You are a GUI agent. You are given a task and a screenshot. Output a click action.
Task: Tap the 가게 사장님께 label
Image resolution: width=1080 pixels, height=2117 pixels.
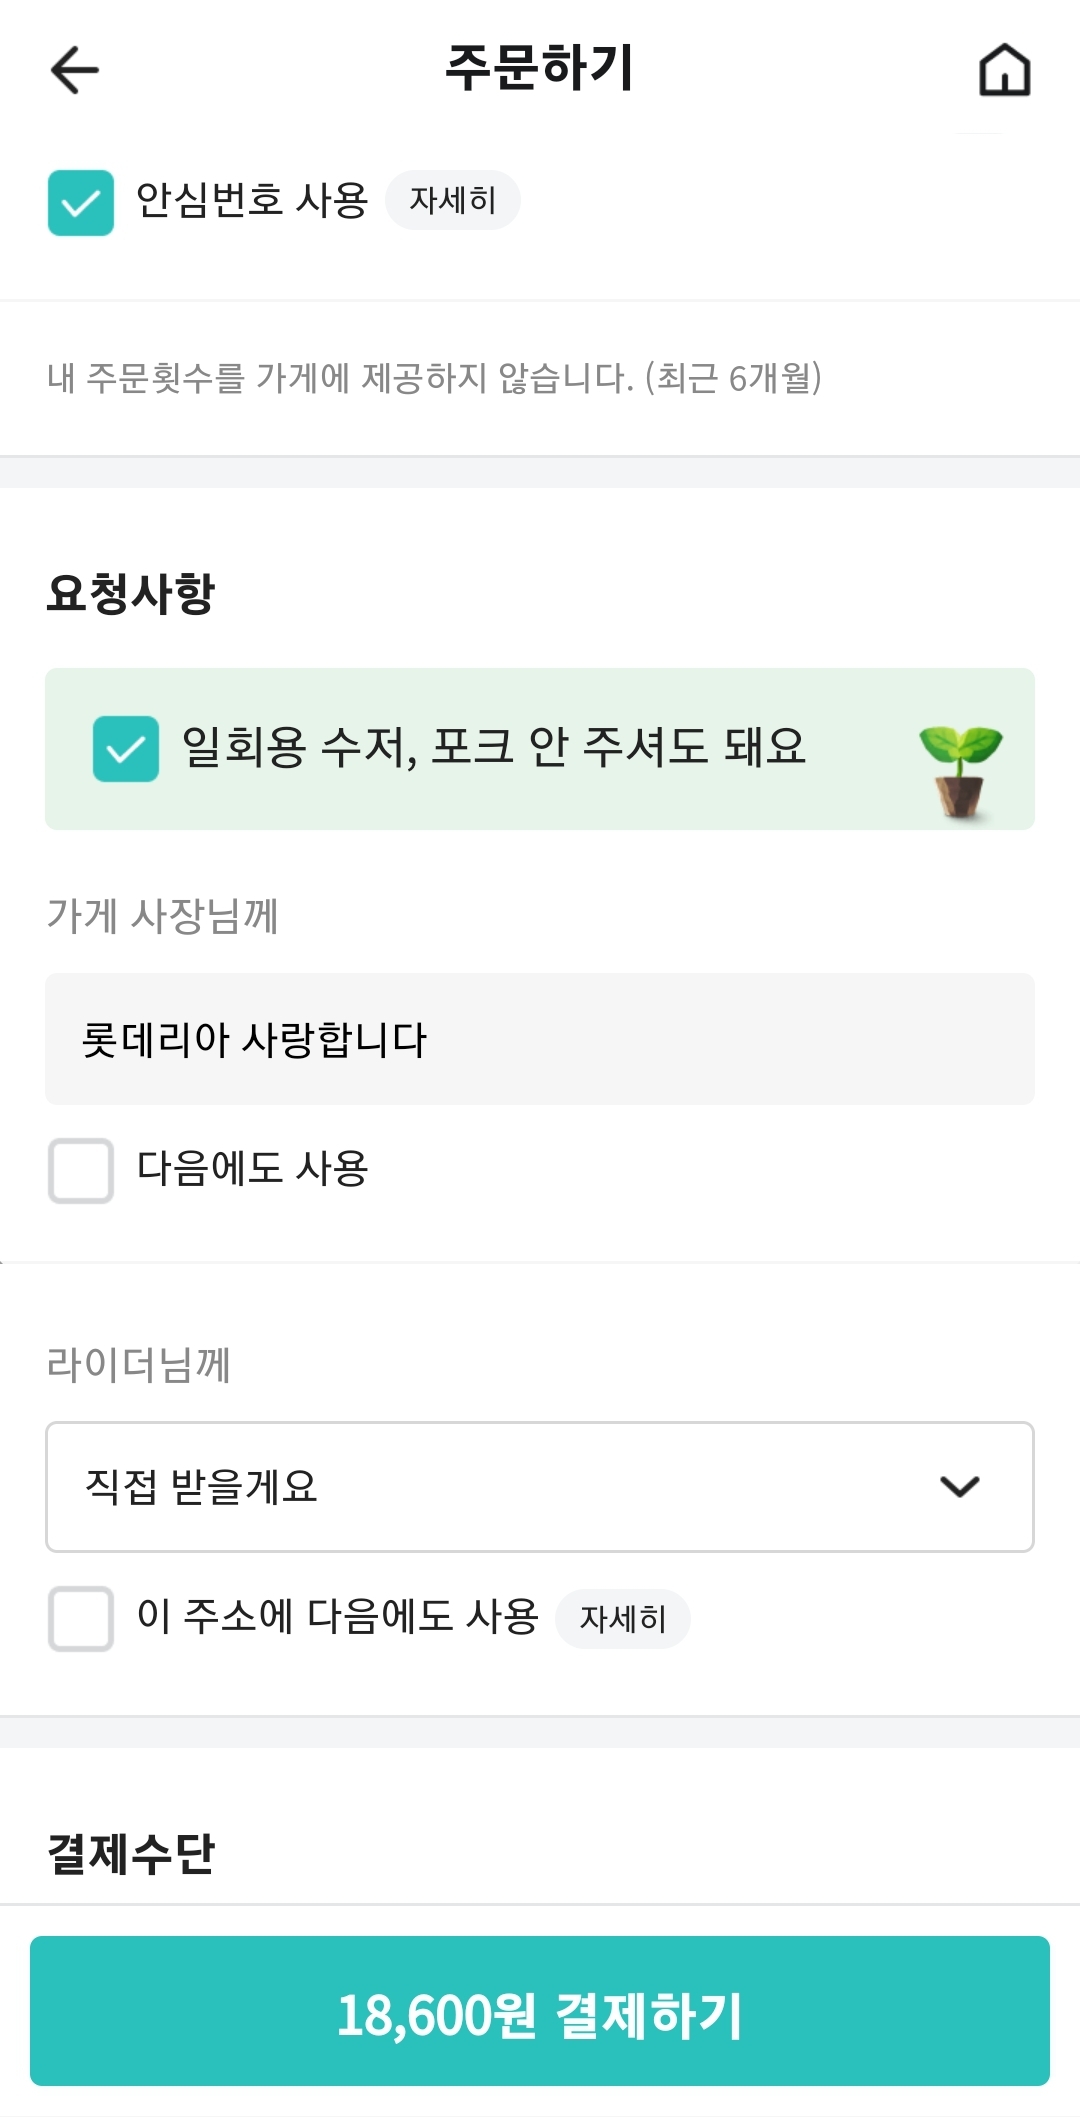[x=163, y=915]
